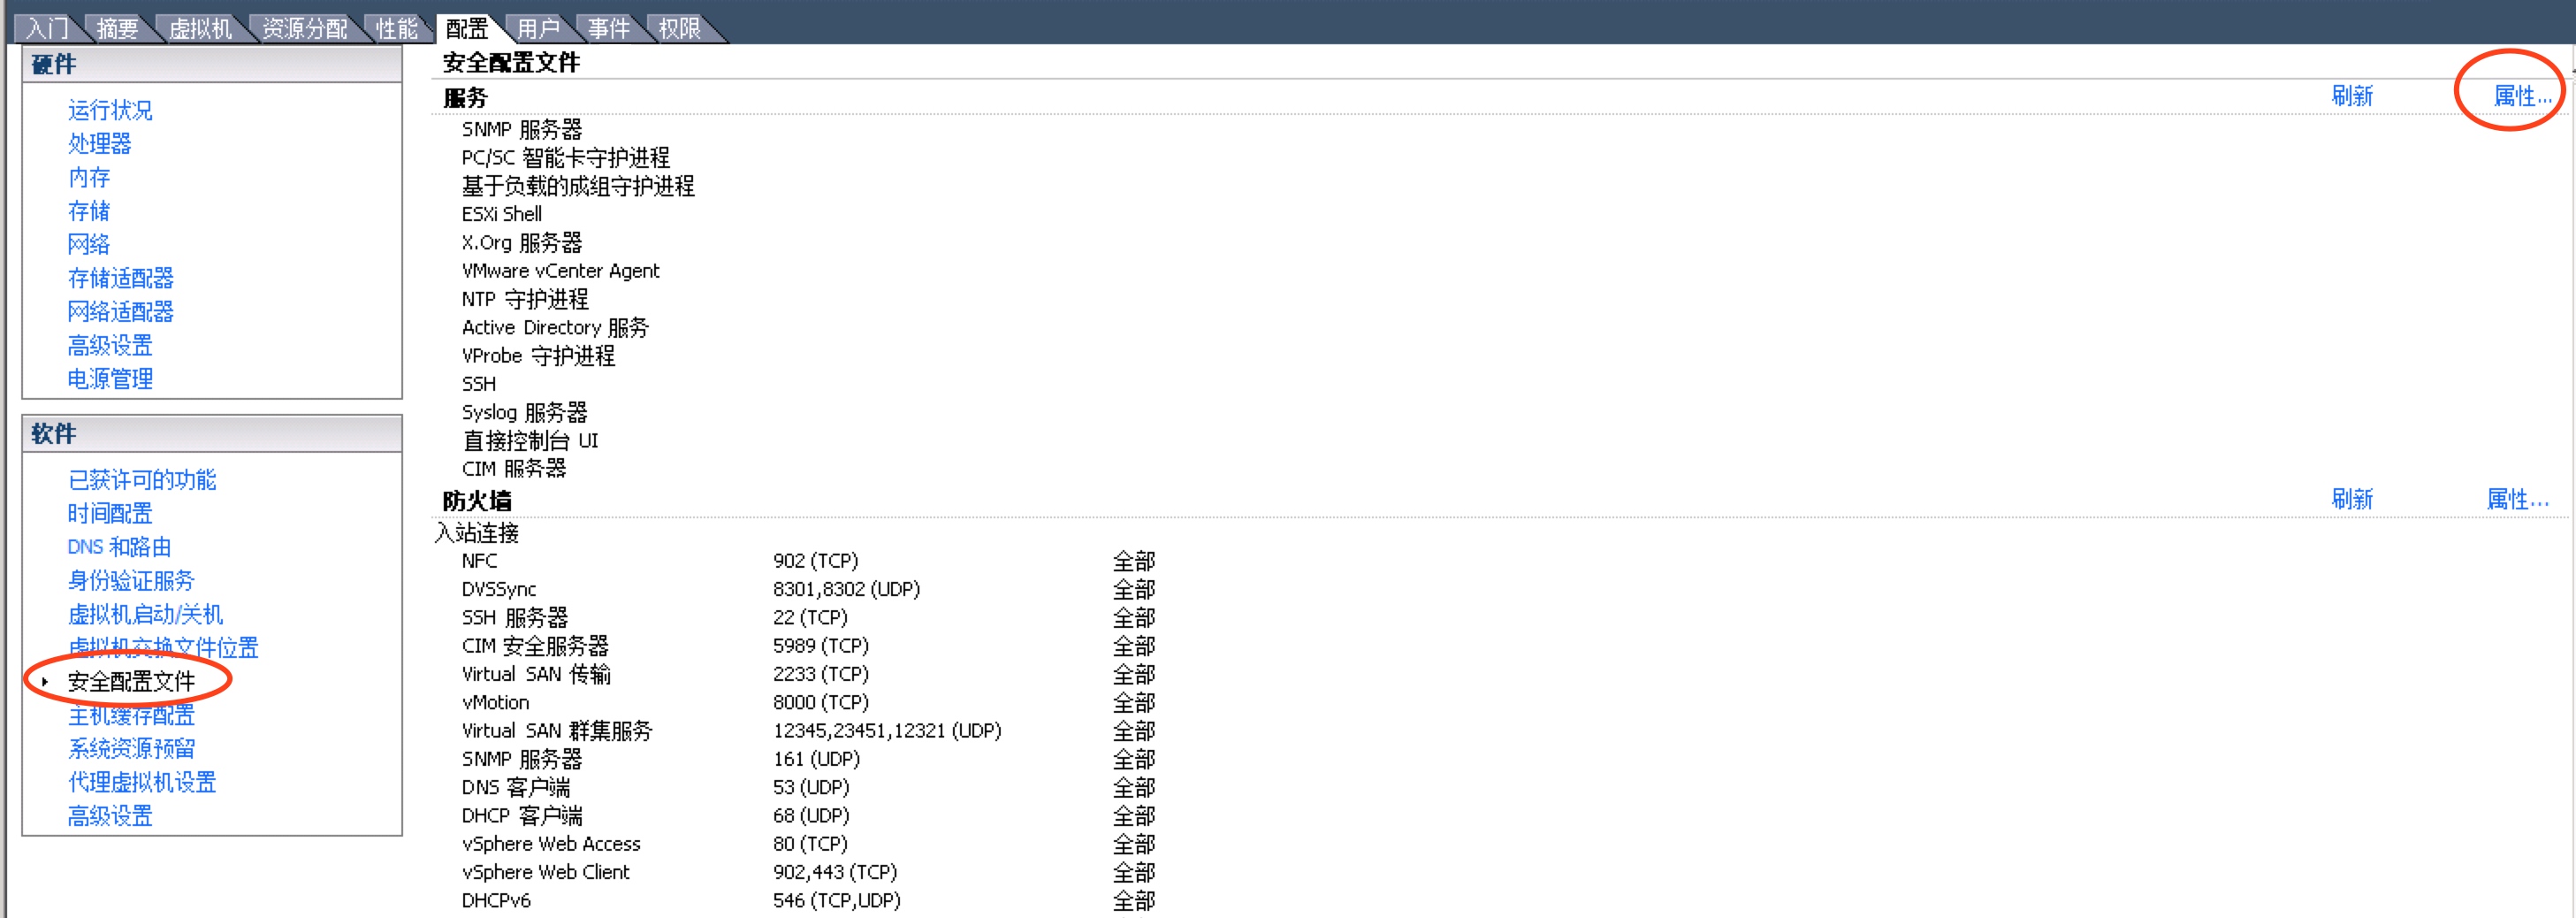2576x918 pixels.
Task: Click the arrow marker beside 安全配置文件
Action: (x=45, y=682)
